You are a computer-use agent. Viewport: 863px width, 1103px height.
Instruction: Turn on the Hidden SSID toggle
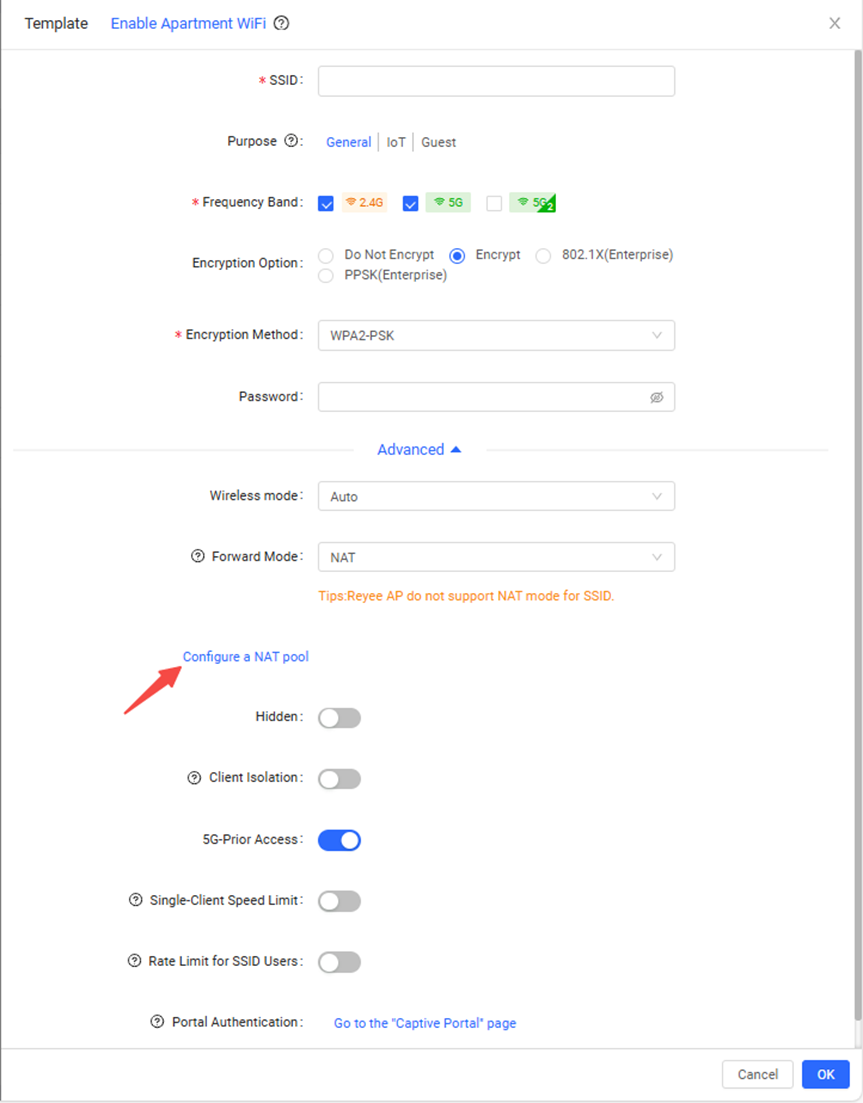pyautogui.click(x=339, y=718)
